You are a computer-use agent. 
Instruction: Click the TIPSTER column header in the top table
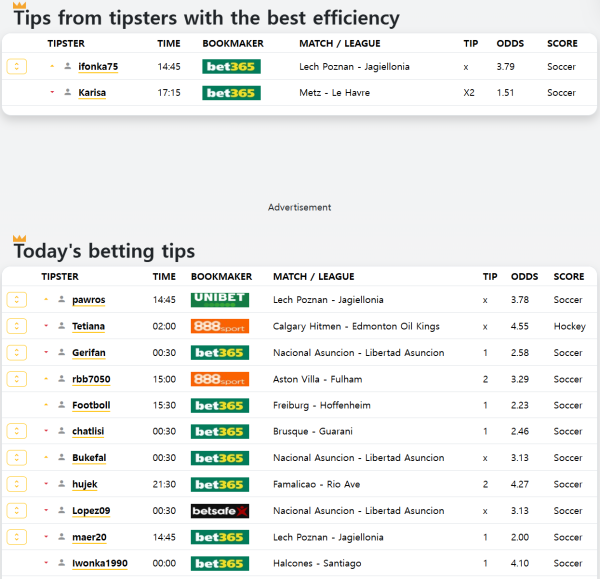click(66, 44)
